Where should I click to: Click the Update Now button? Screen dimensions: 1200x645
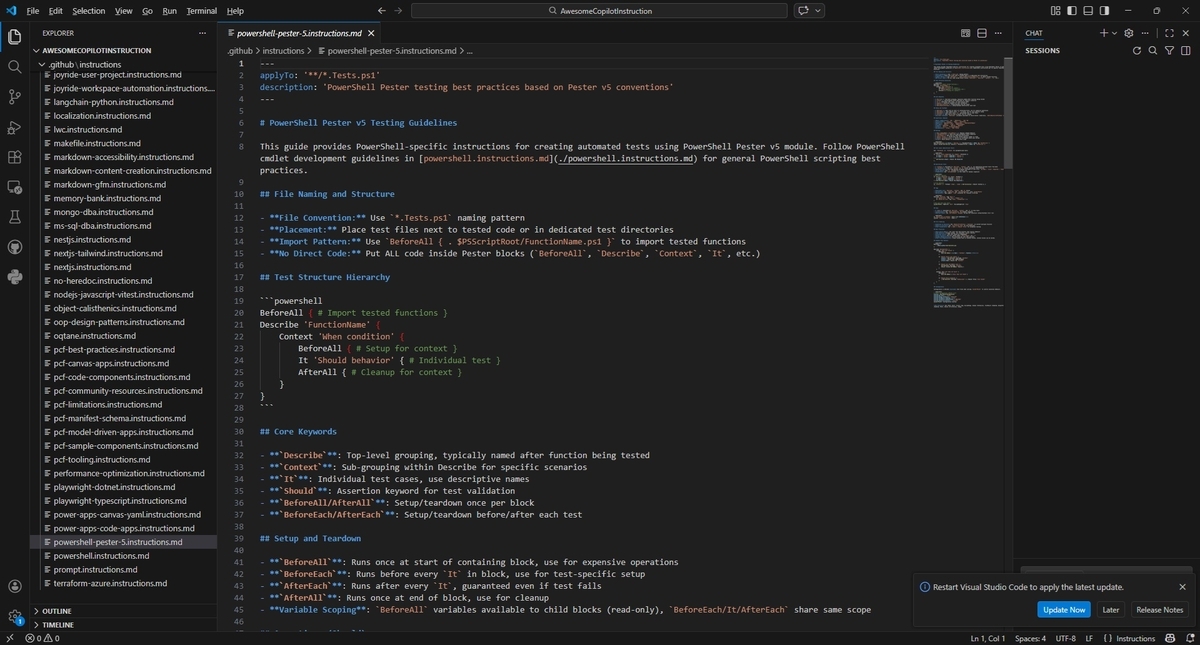point(1064,609)
